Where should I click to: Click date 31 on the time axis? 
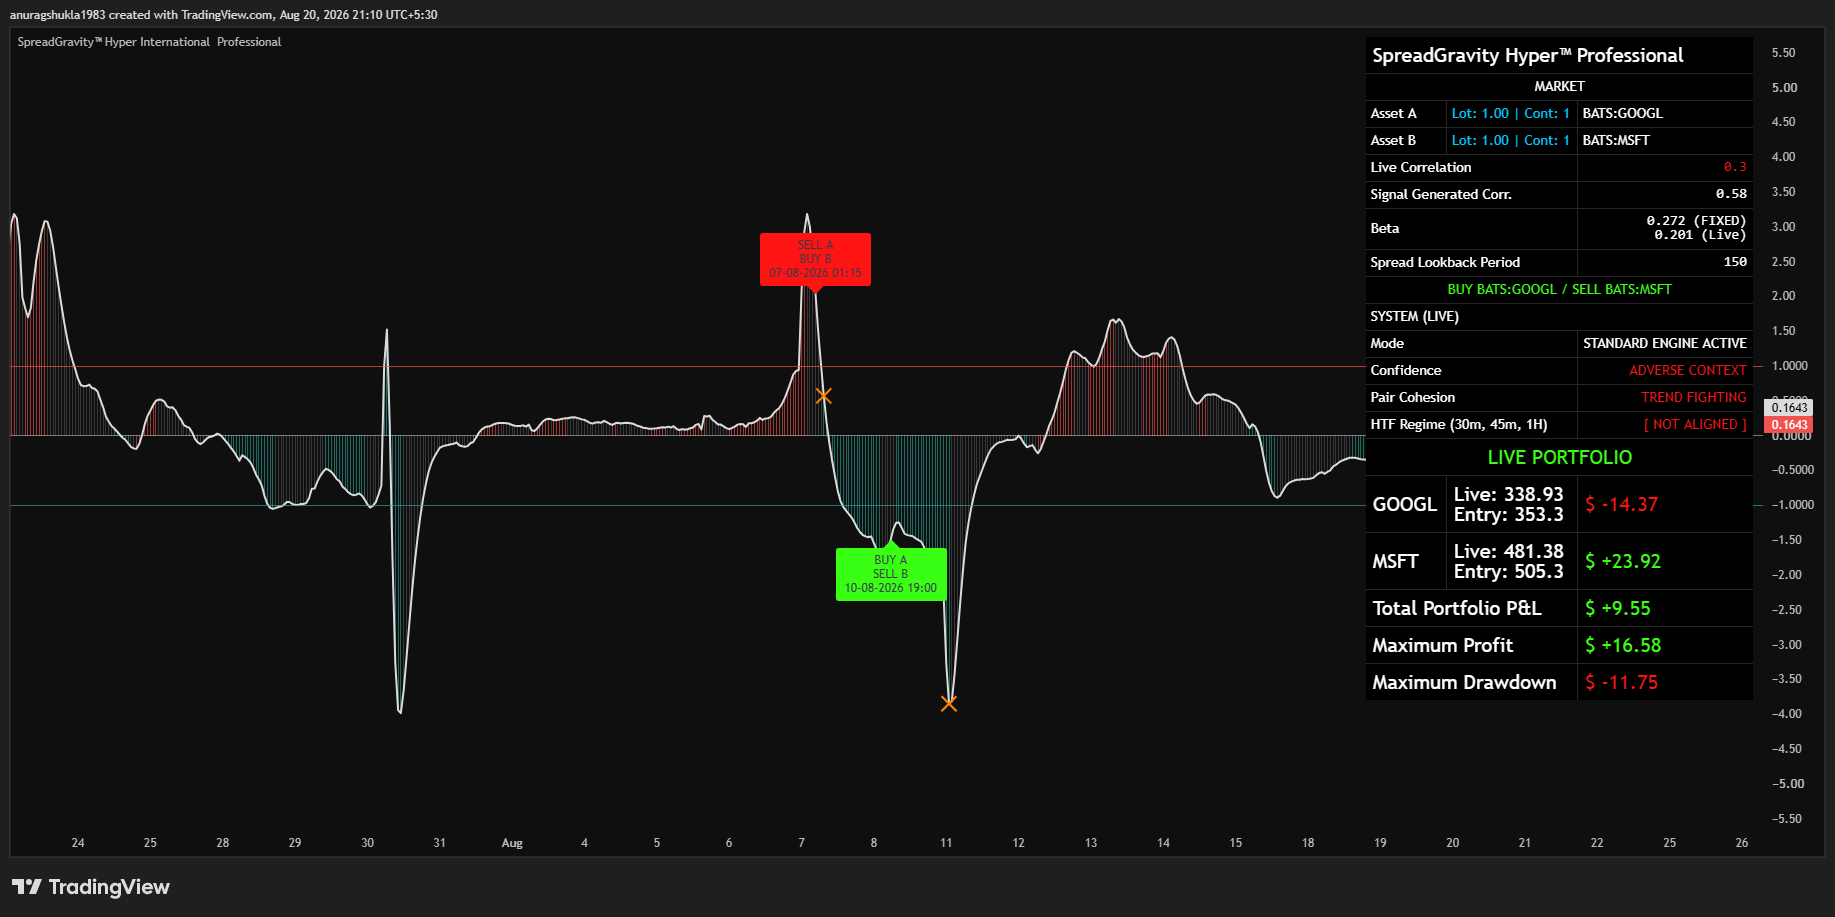[439, 843]
